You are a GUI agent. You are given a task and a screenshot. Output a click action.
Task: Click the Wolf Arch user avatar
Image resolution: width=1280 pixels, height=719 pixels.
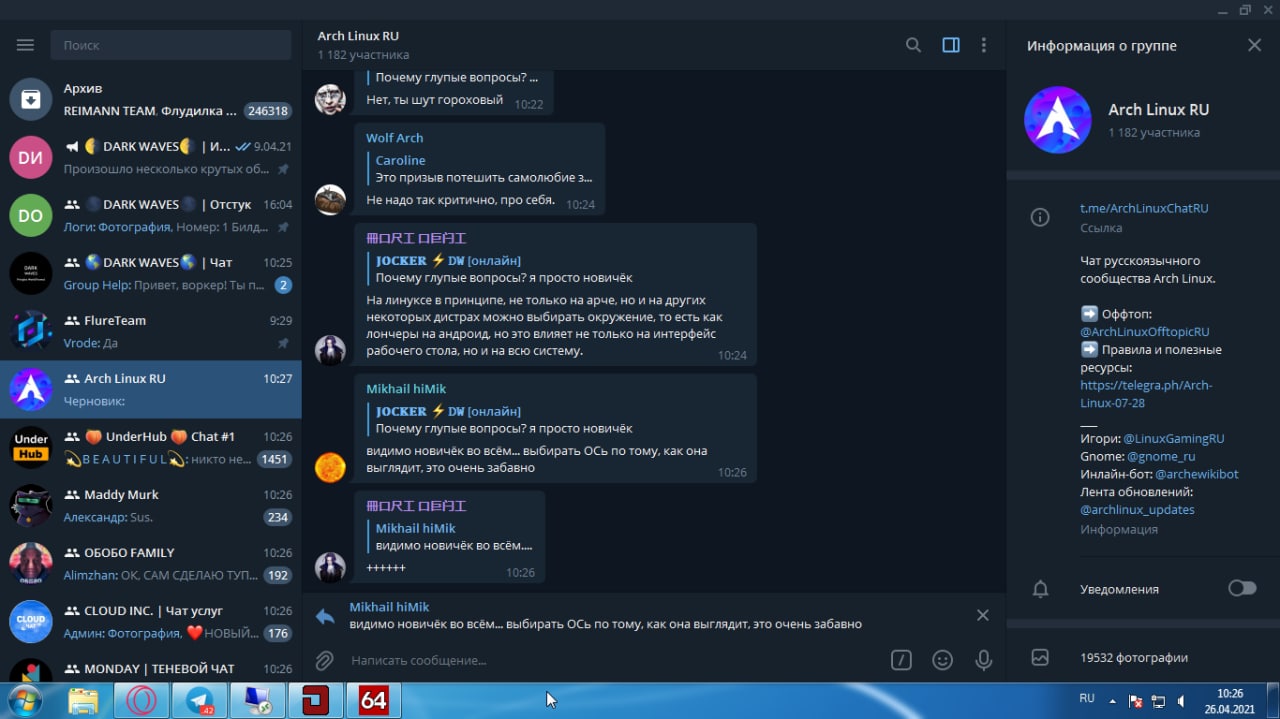330,199
